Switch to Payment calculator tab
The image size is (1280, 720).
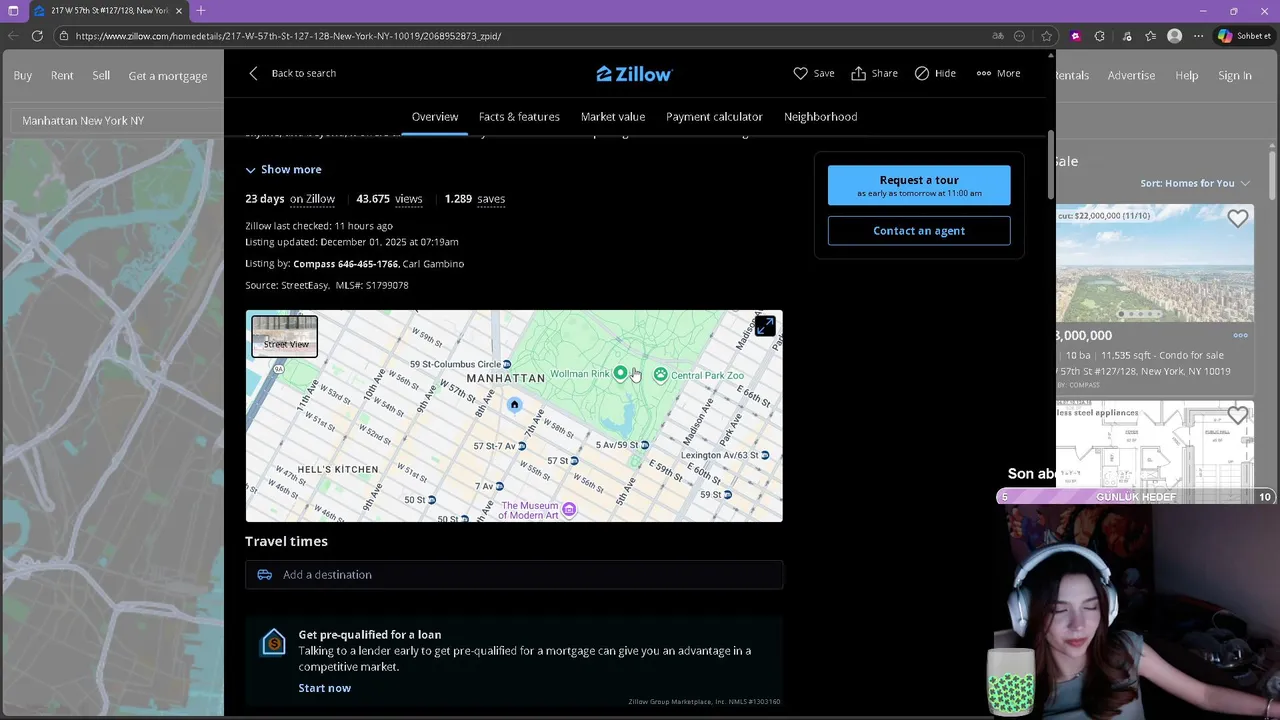click(714, 116)
